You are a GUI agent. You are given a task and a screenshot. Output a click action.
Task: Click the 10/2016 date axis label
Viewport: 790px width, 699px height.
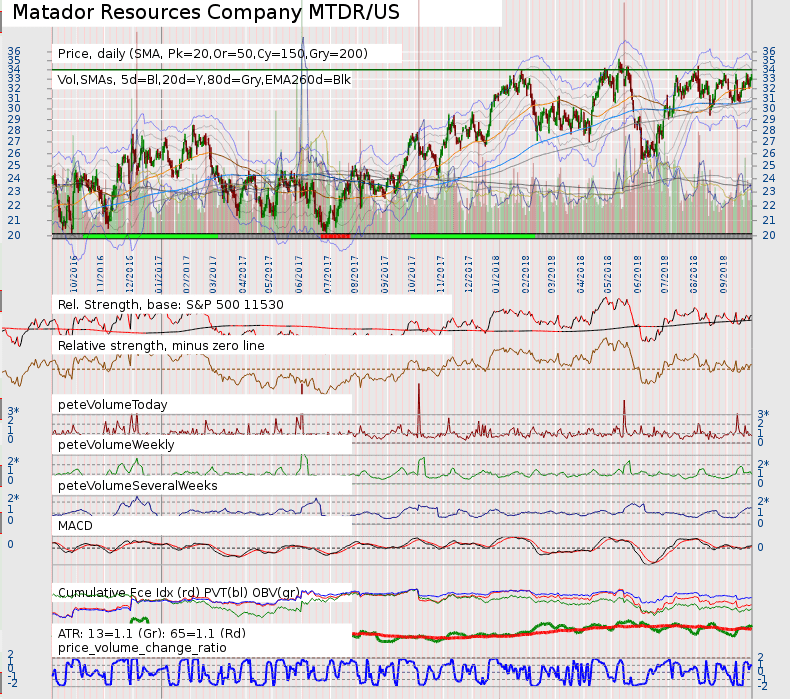tap(74, 274)
